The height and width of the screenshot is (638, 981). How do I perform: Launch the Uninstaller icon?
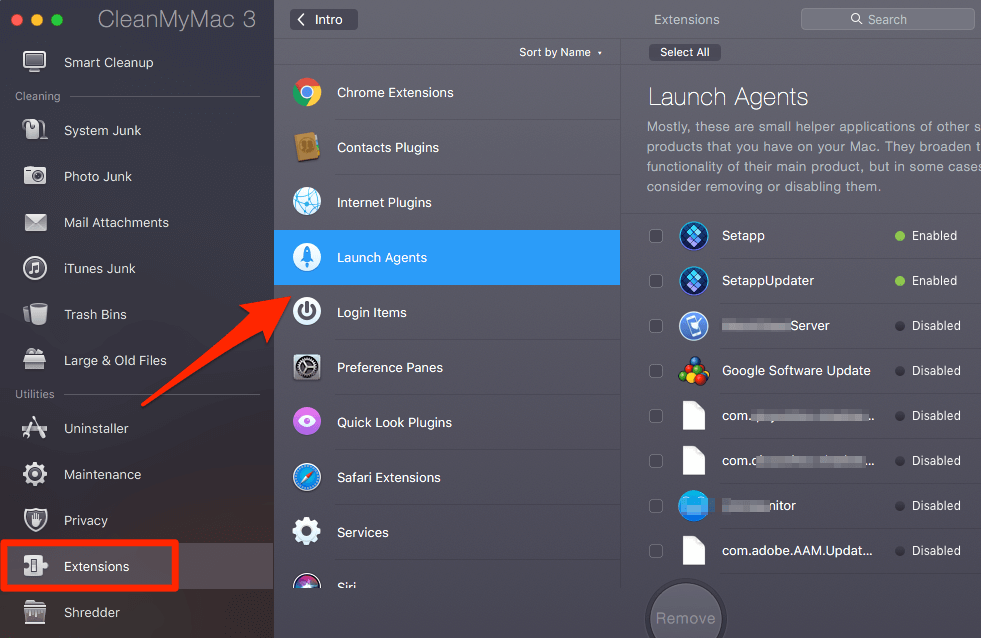pyautogui.click(x=34, y=428)
